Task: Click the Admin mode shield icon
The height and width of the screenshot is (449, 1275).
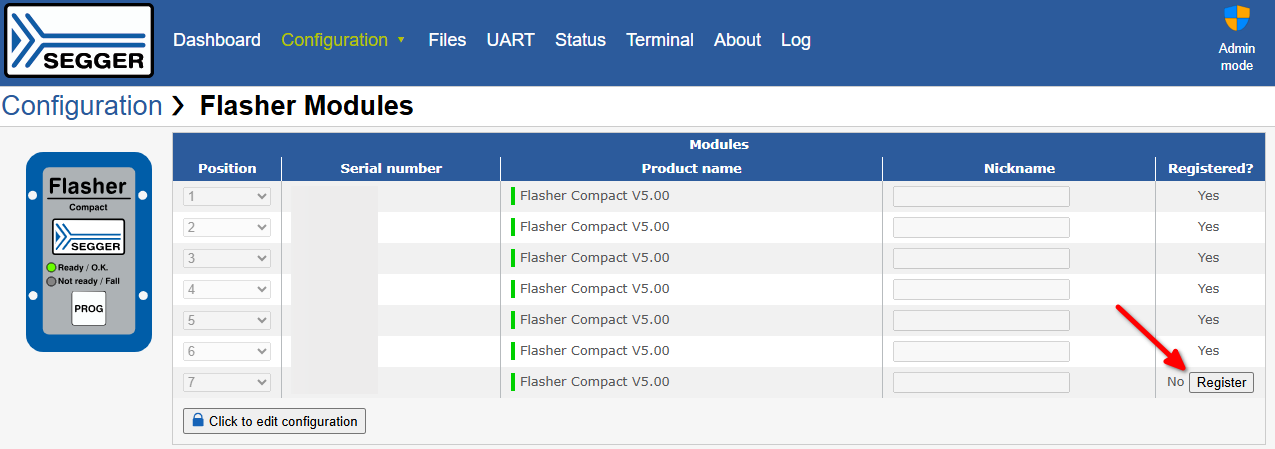Action: point(1237,19)
